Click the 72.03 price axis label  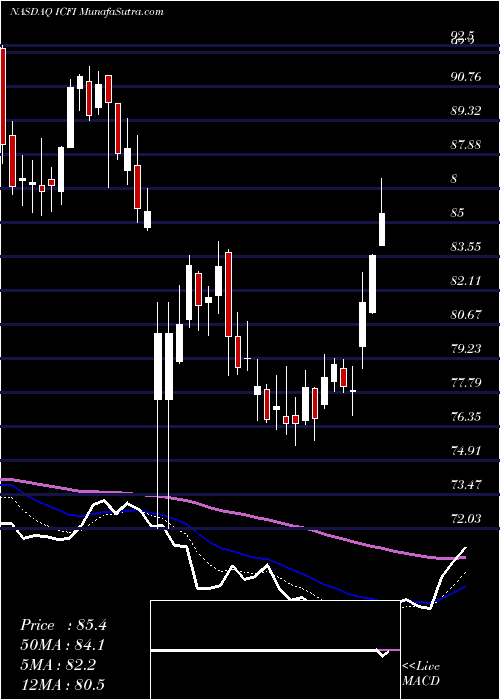466,518
